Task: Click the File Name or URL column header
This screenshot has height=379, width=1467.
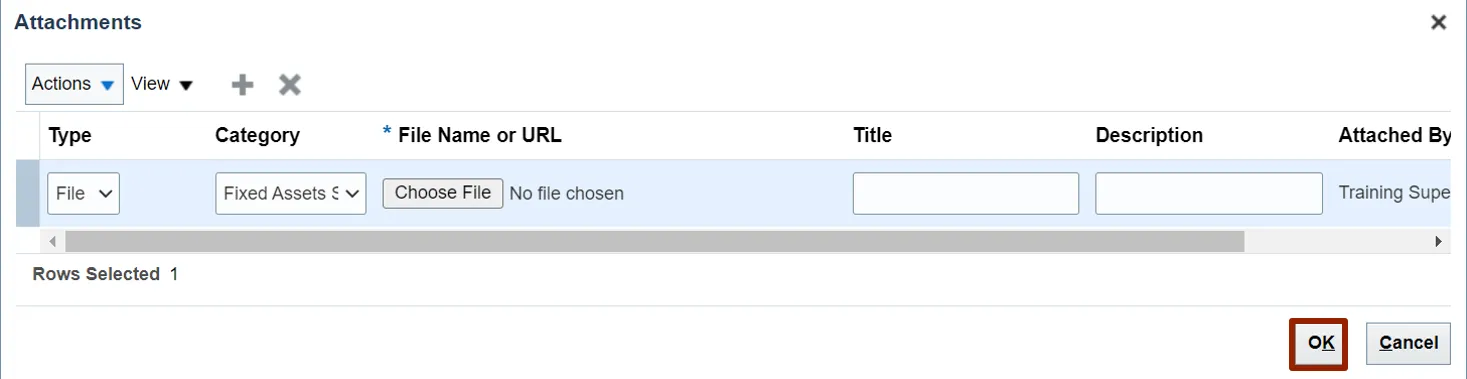Action: 479,135
